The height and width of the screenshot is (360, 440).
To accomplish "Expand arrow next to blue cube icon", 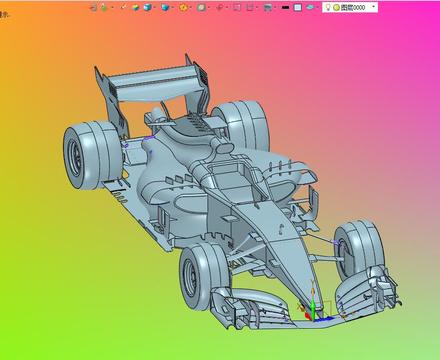I will pos(156,7).
